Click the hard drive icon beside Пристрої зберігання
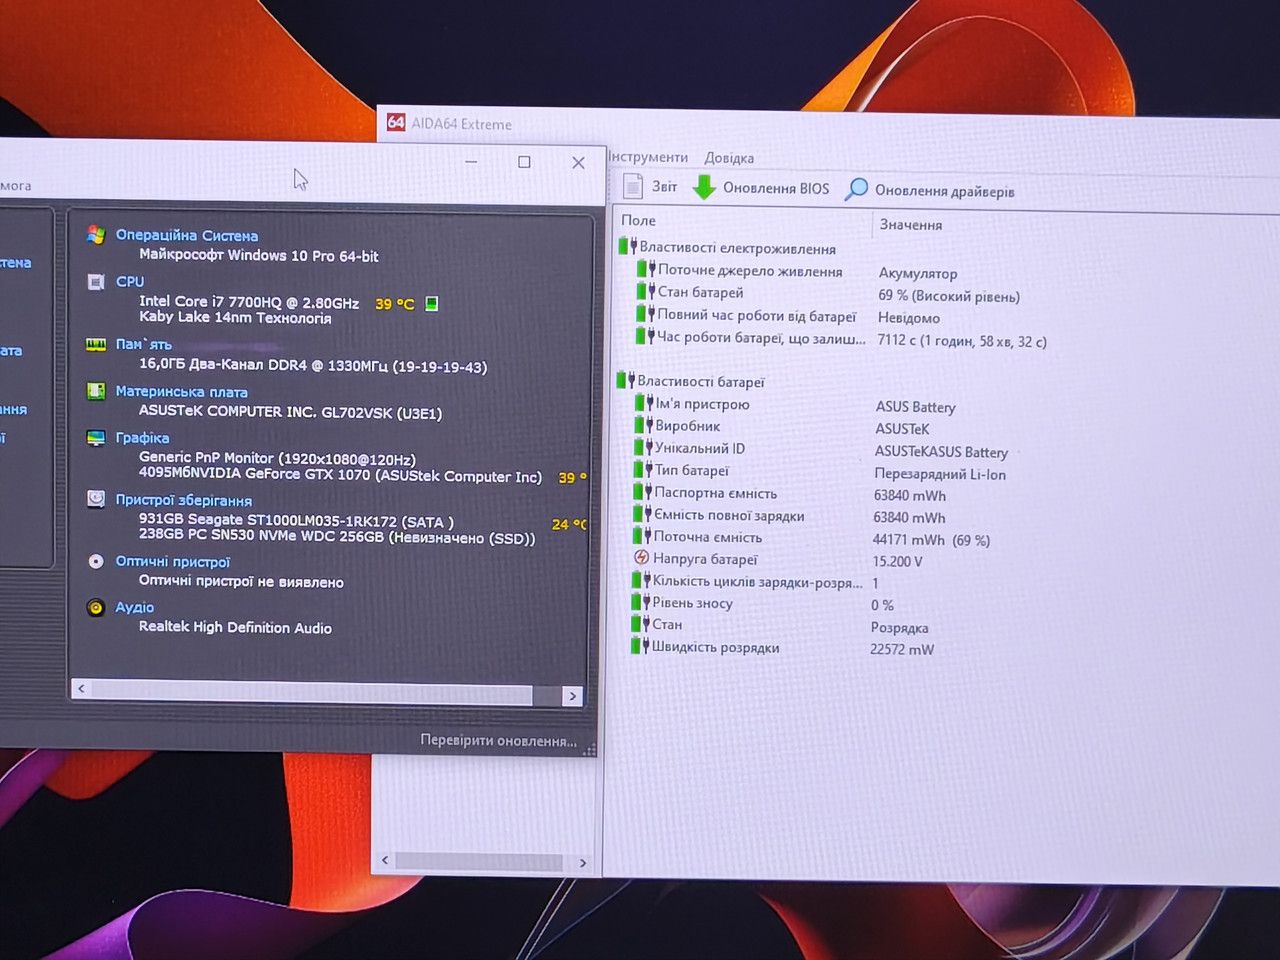 [x=96, y=499]
